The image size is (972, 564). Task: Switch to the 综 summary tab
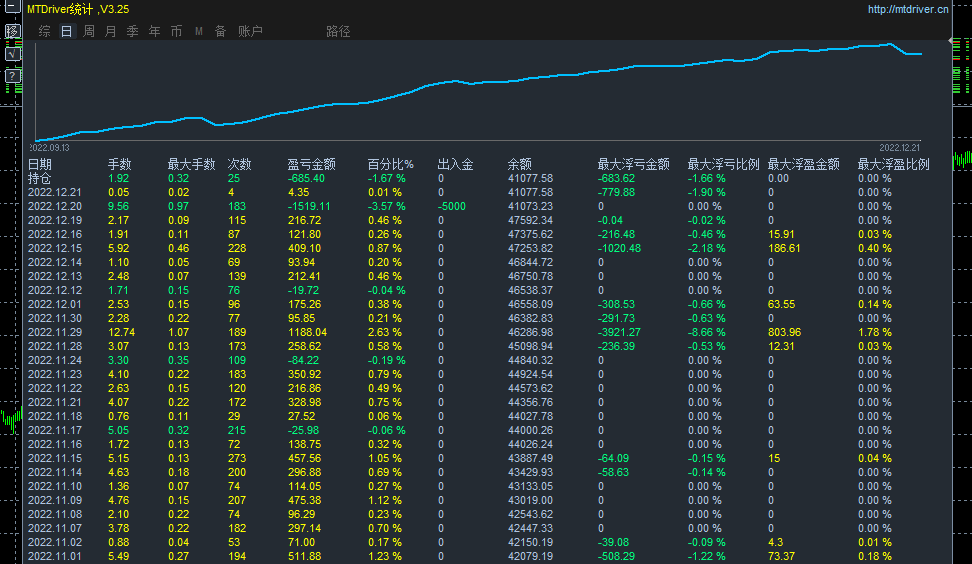pyautogui.click(x=44, y=31)
